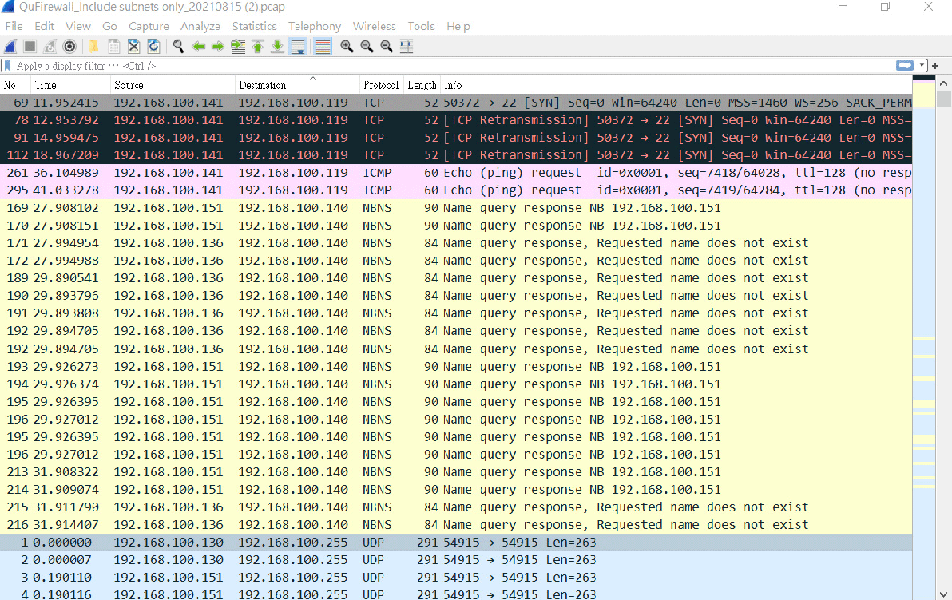
Task: Select packet 169 NBNS Name query response row
Action: point(457,208)
